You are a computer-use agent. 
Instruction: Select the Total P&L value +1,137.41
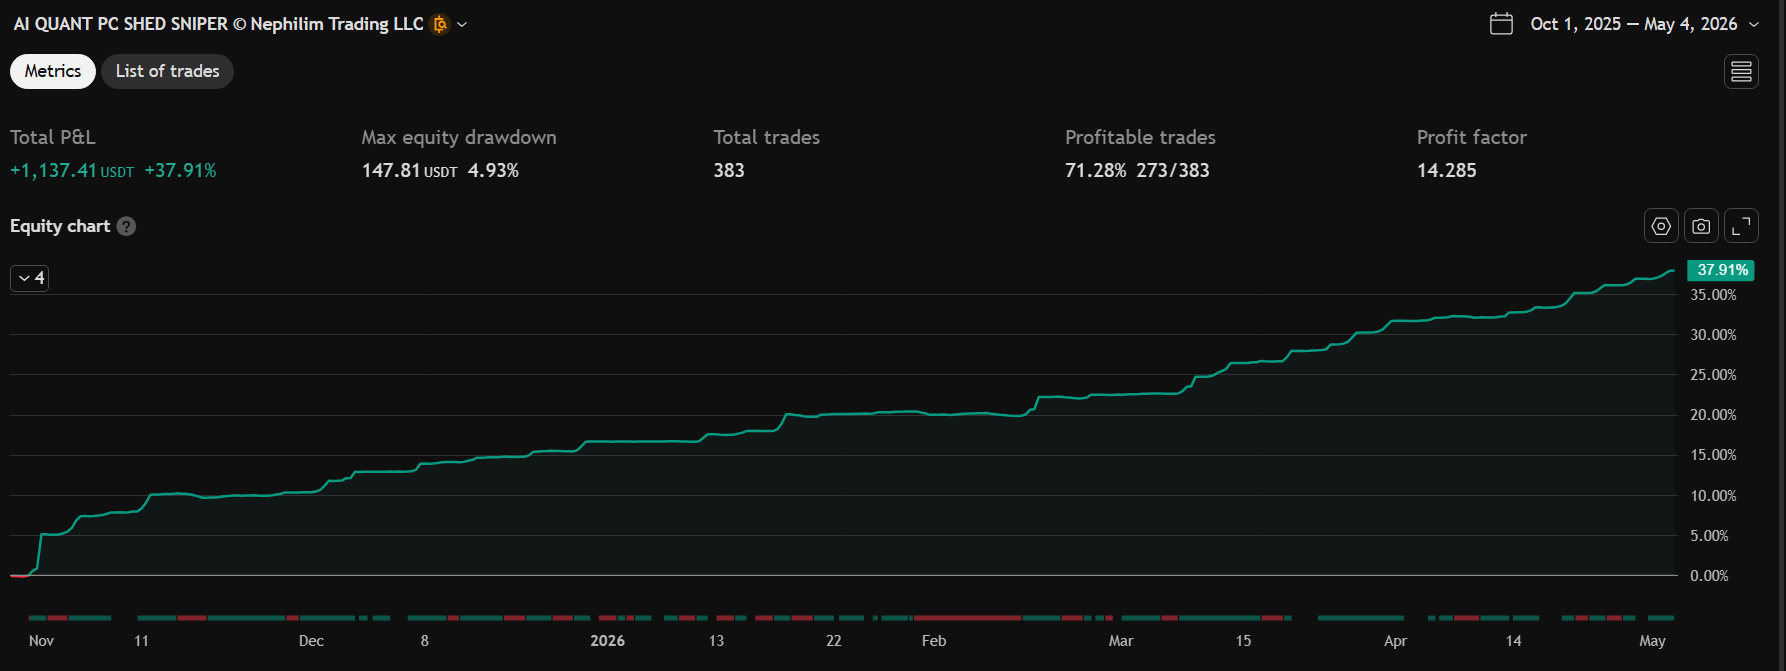(x=53, y=171)
